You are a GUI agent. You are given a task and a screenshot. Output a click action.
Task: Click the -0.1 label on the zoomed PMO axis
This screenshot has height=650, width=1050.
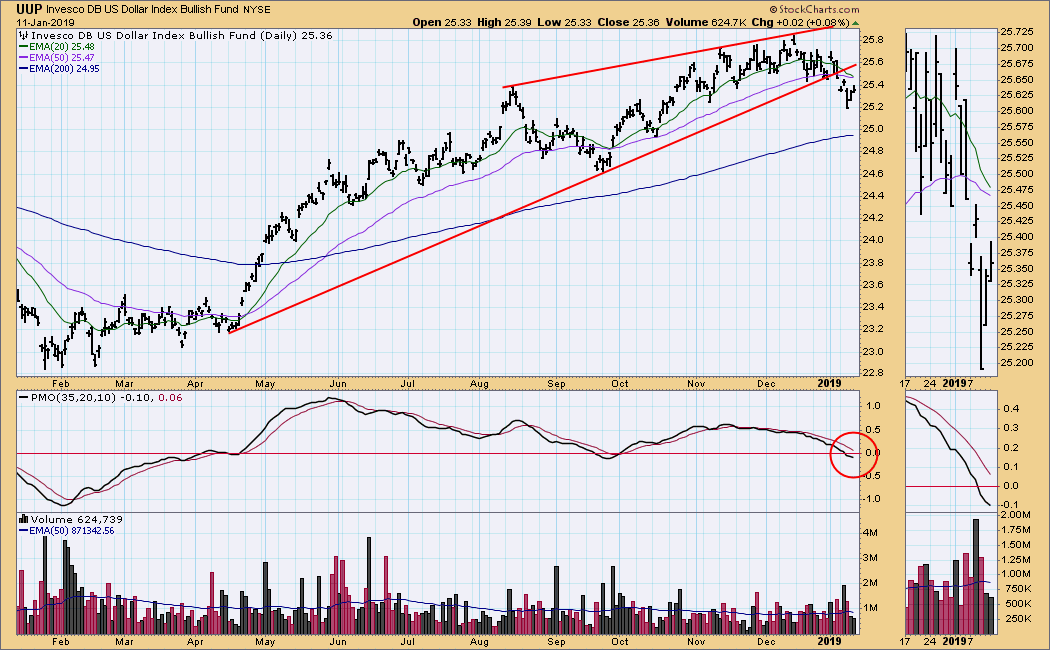tap(1009, 505)
